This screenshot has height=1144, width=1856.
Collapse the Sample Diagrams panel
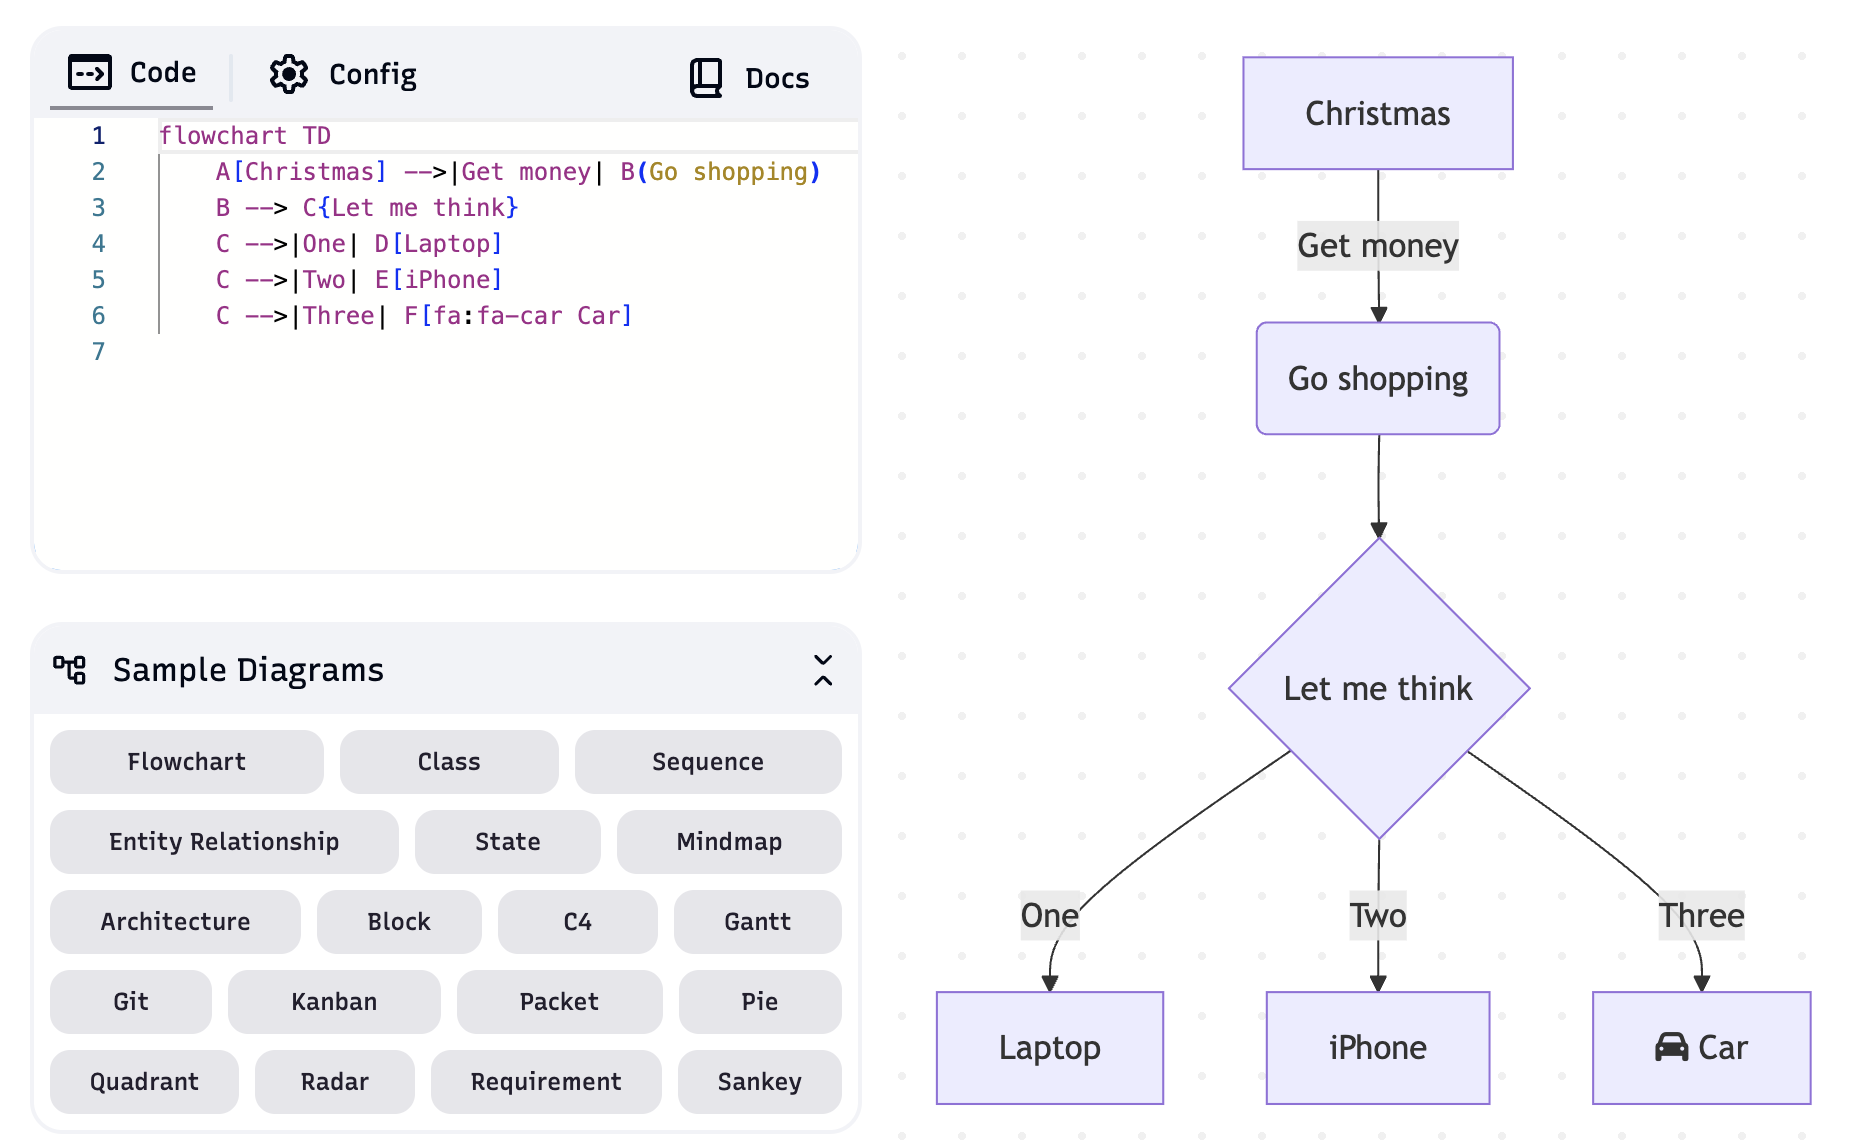click(x=823, y=670)
